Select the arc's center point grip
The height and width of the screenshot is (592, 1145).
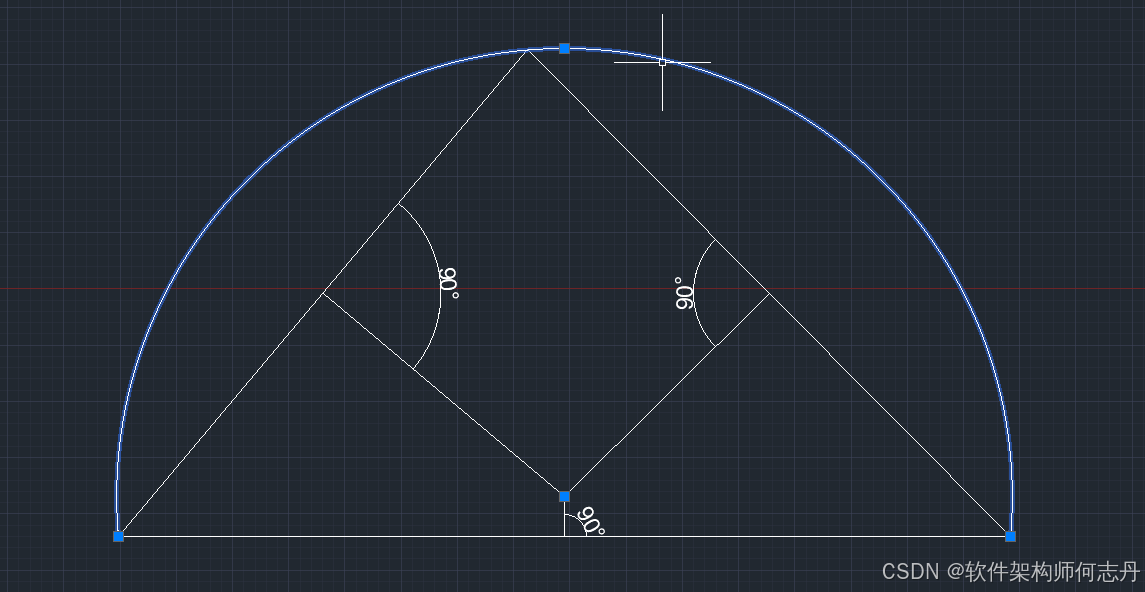[564, 496]
